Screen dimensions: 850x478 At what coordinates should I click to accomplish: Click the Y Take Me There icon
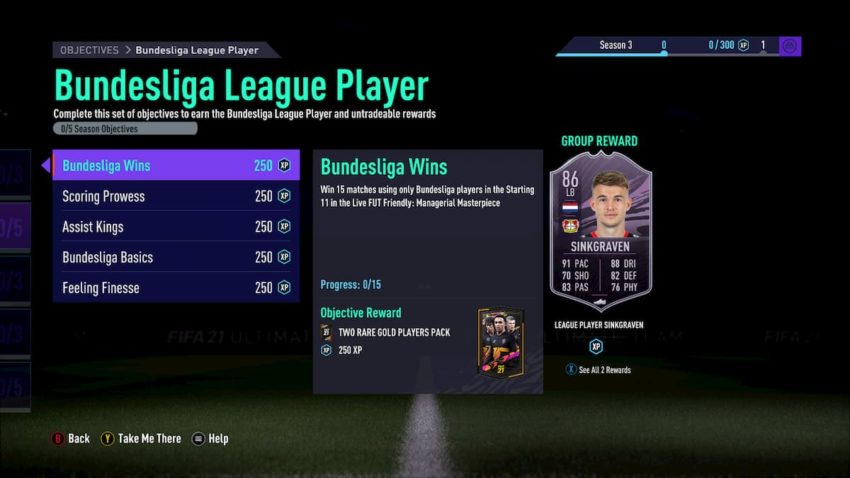tap(107, 438)
